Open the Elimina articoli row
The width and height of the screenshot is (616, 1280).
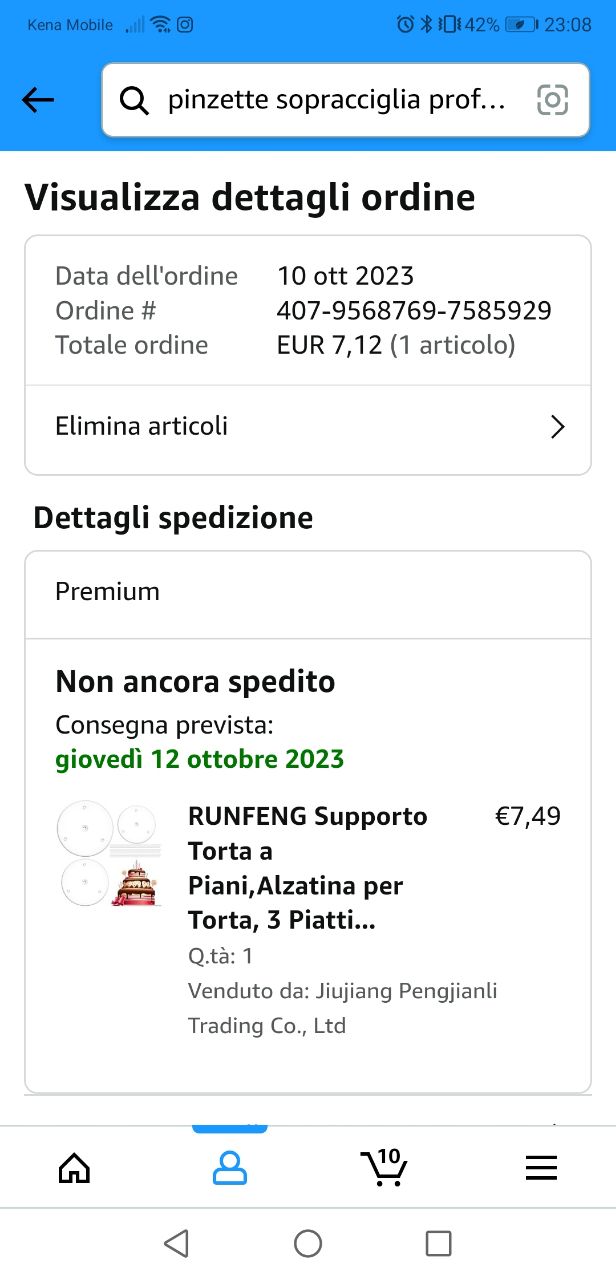click(x=308, y=428)
